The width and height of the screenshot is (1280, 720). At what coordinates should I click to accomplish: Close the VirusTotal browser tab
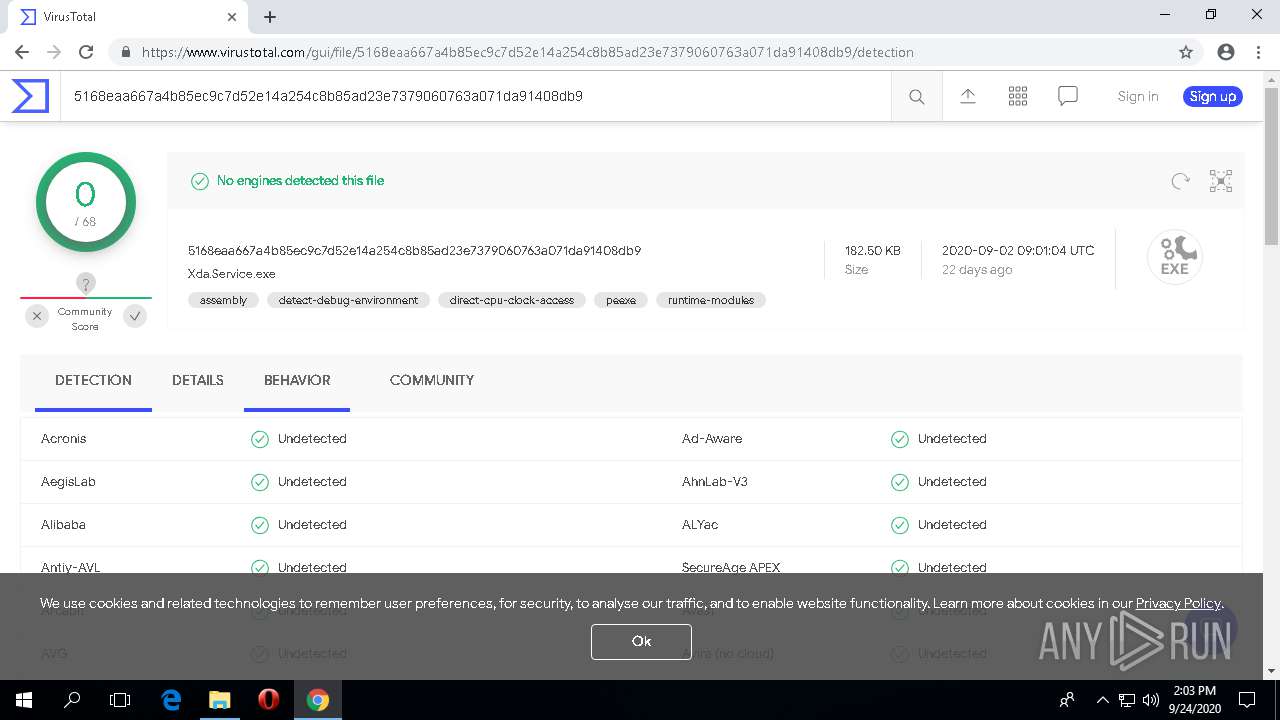pyautogui.click(x=232, y=17)
